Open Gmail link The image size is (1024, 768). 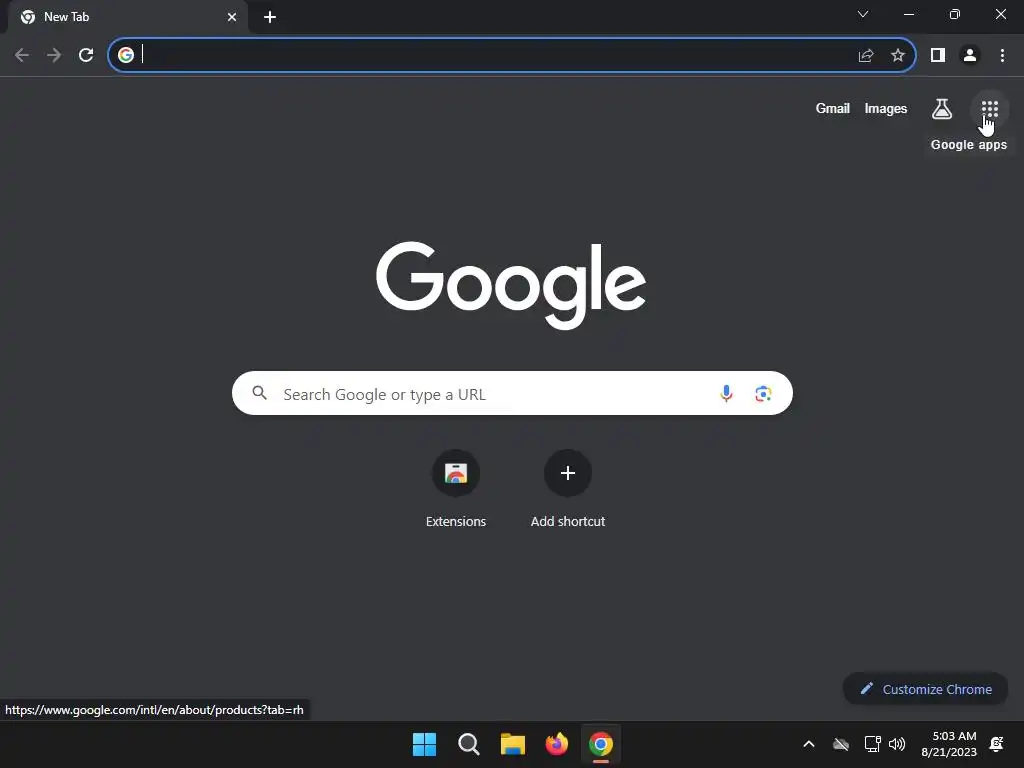click(x=833, y=108)
